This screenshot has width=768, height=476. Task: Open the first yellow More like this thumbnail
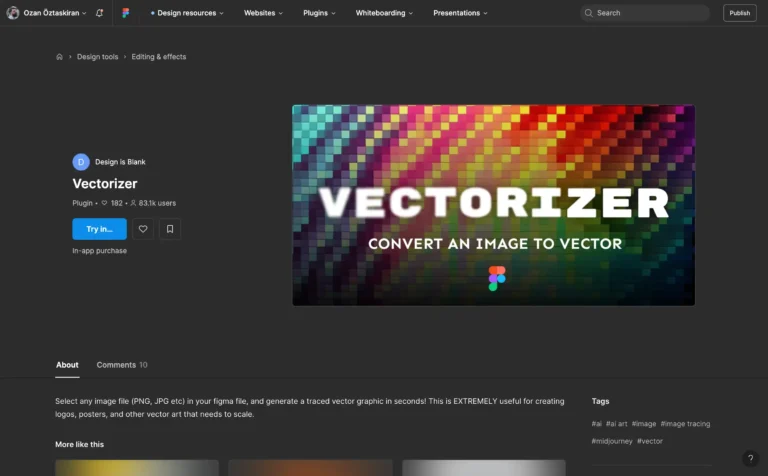point(137,468)
